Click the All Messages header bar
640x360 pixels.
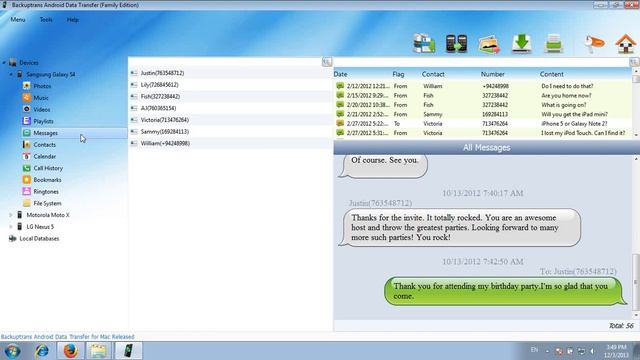(487, 147)
